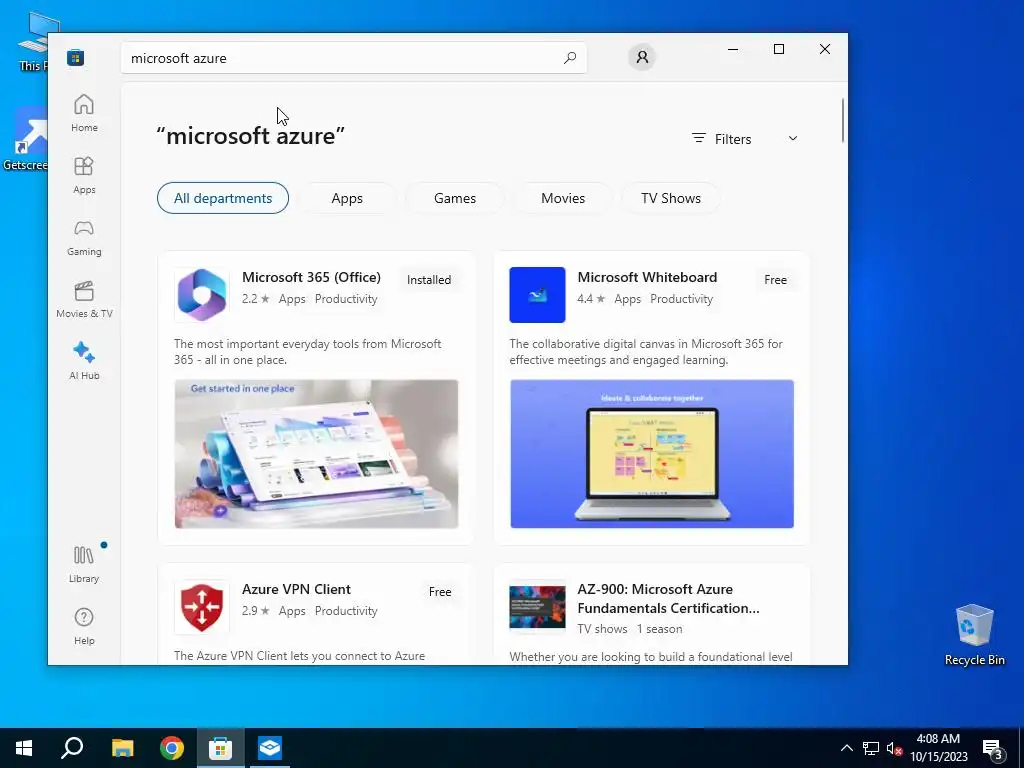Show hidden system tray icons

846,748
